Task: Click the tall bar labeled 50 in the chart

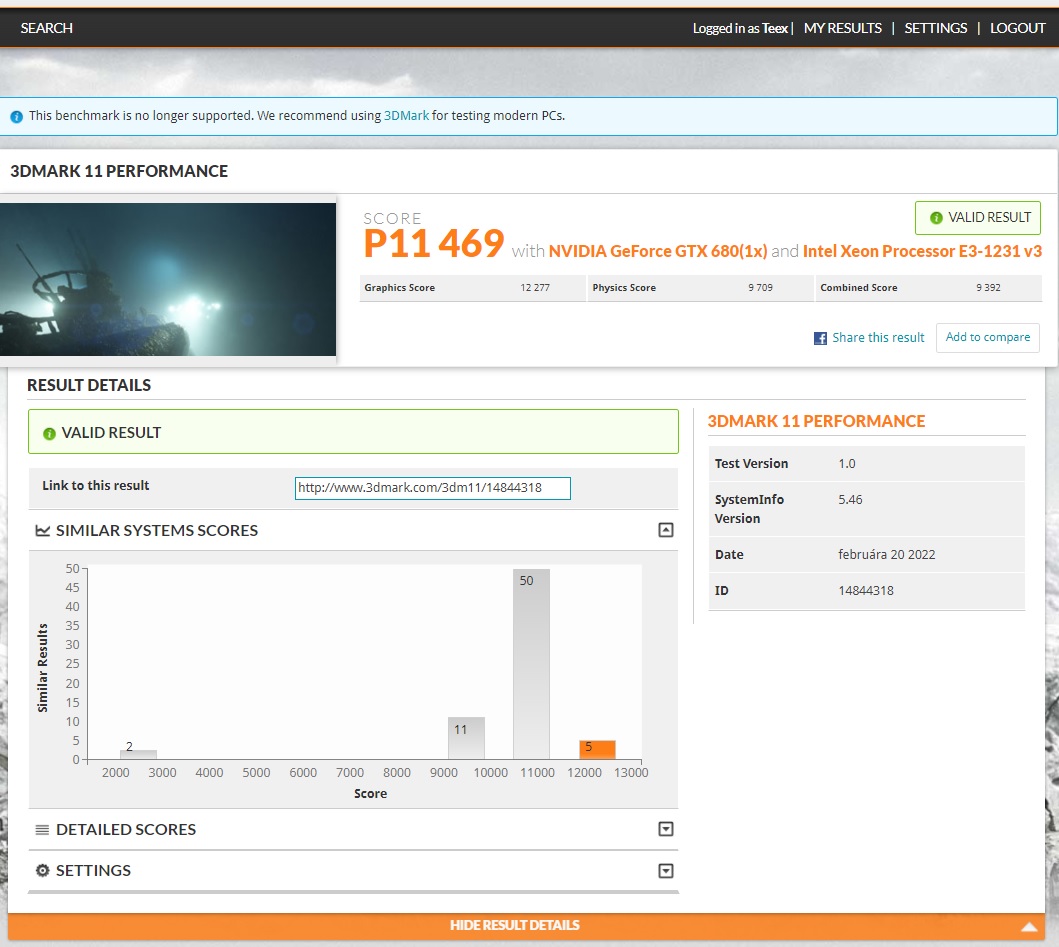Action: pyautogui.click(x=532, y=664)
